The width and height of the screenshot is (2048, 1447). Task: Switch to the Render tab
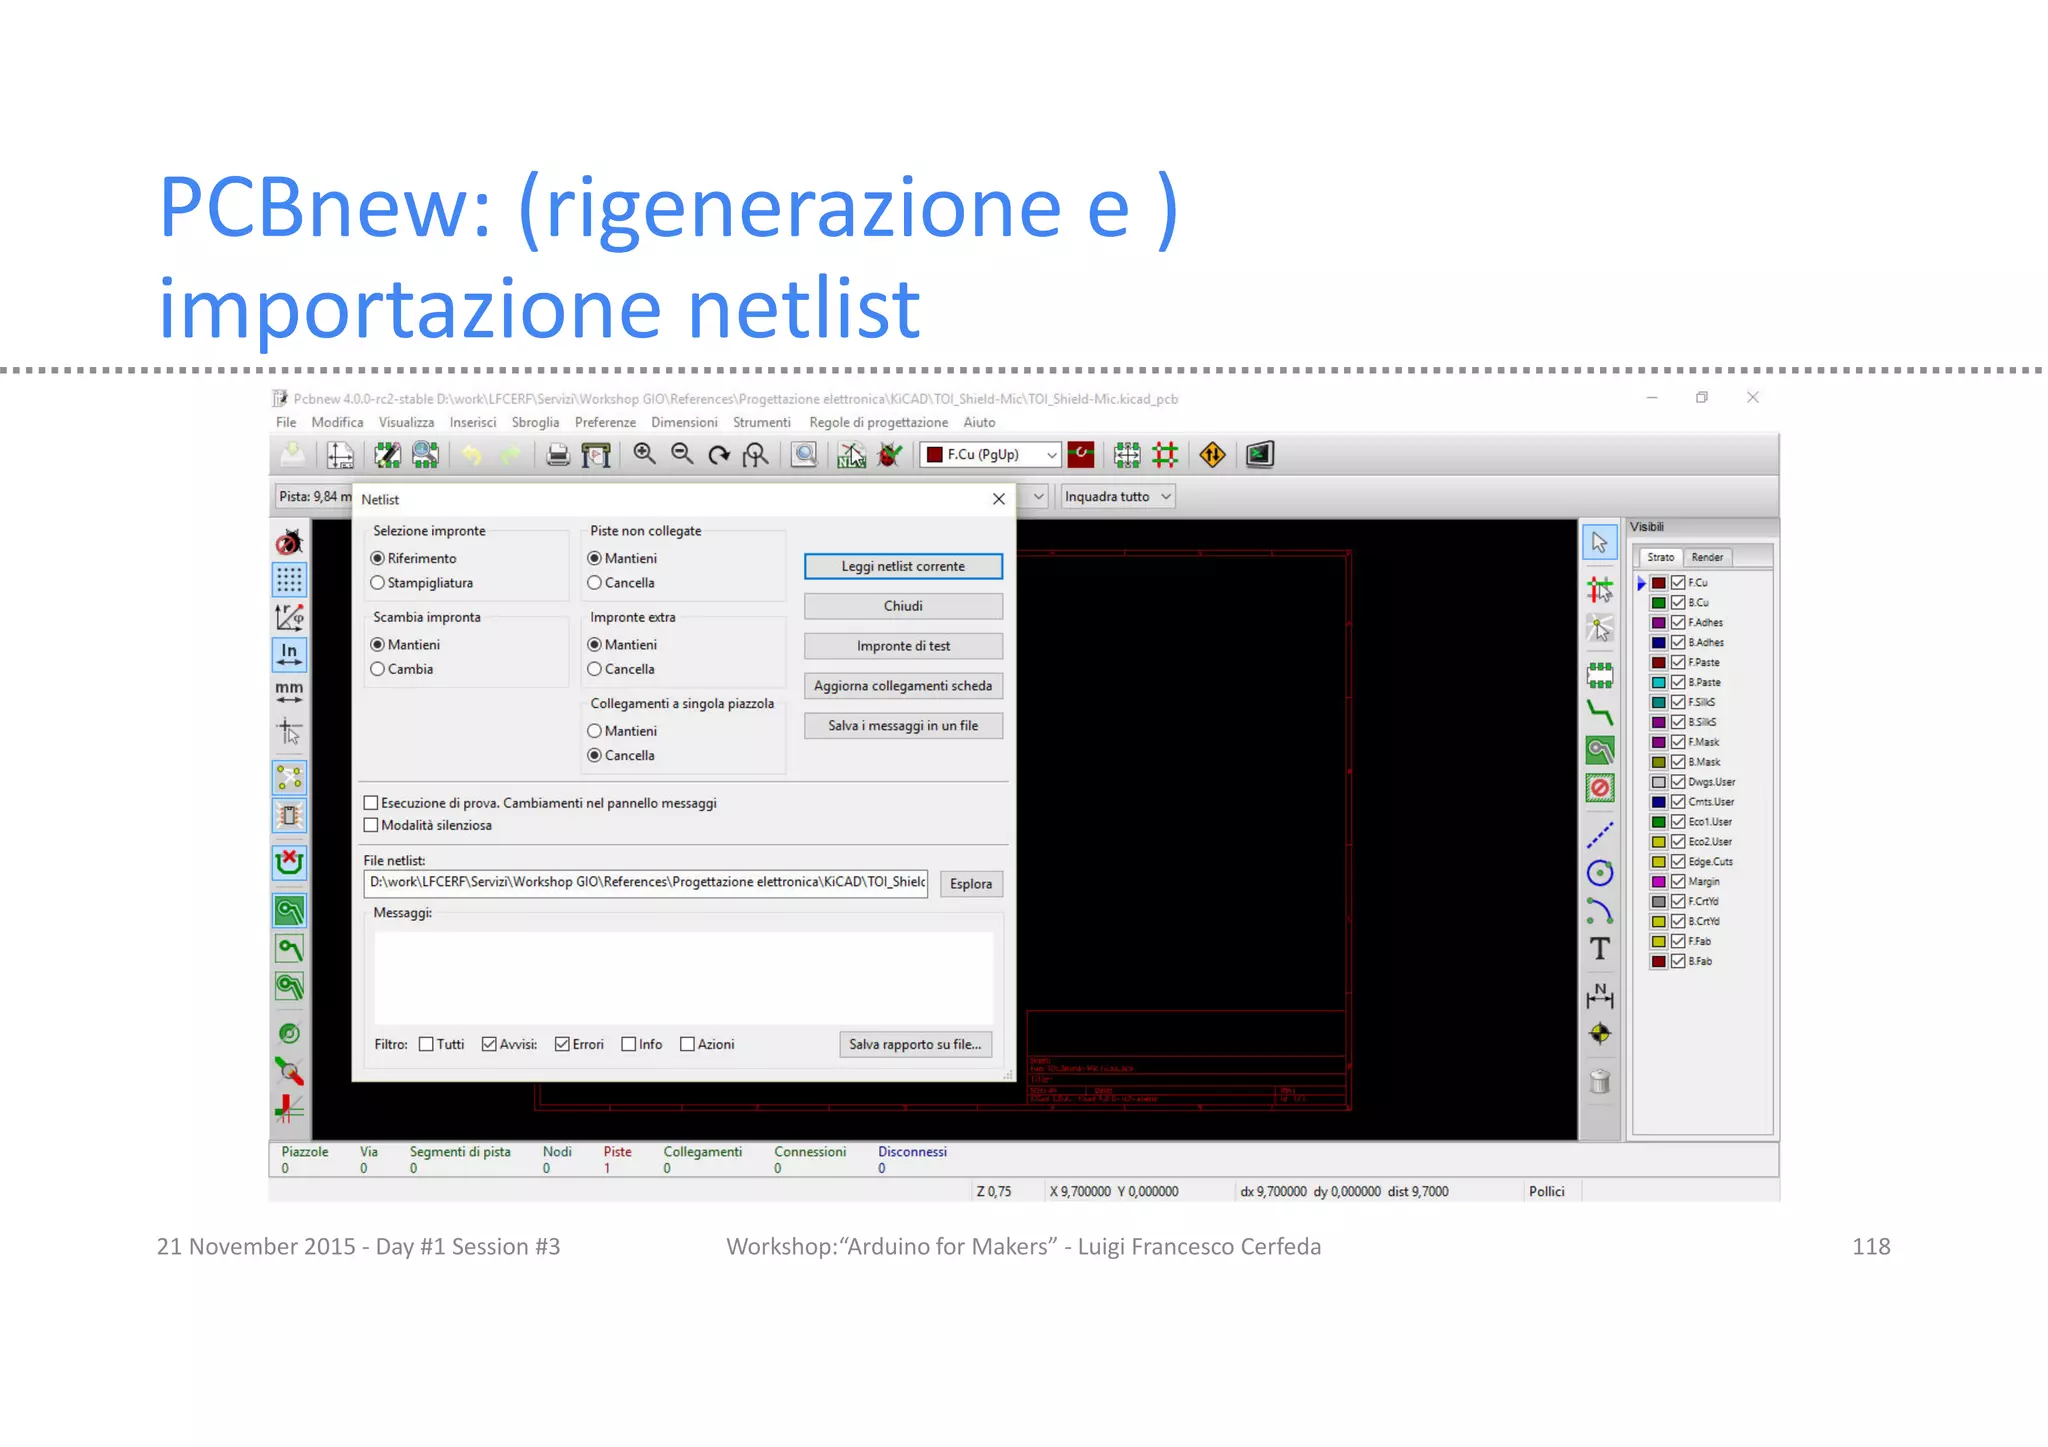[x=1707, y=558]
